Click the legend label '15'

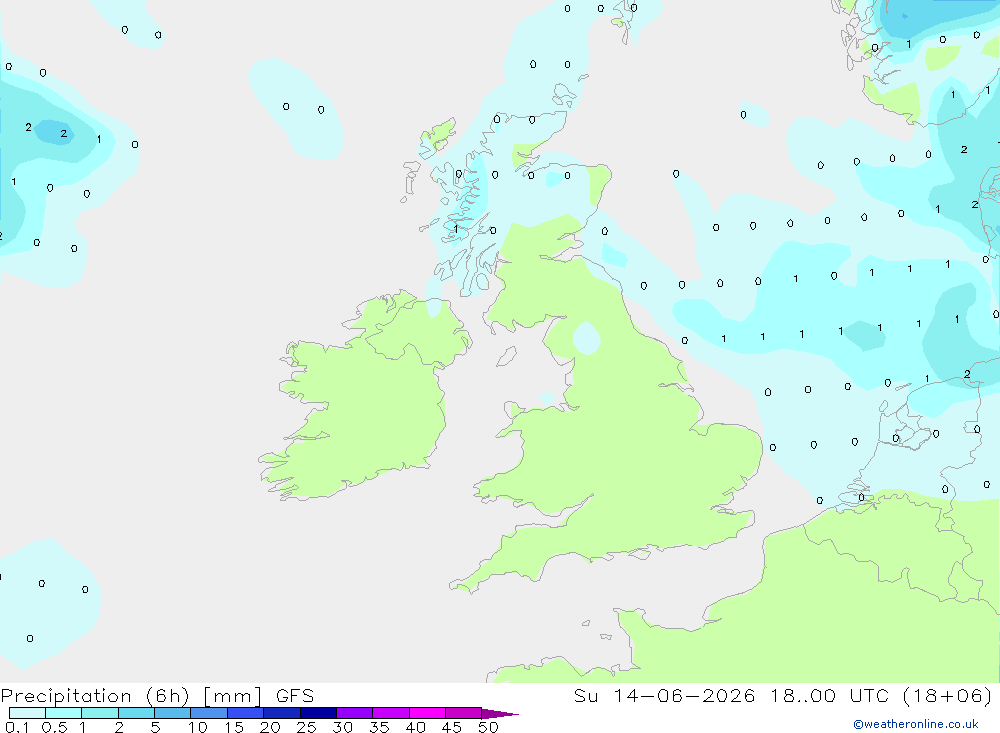[234, 727]
